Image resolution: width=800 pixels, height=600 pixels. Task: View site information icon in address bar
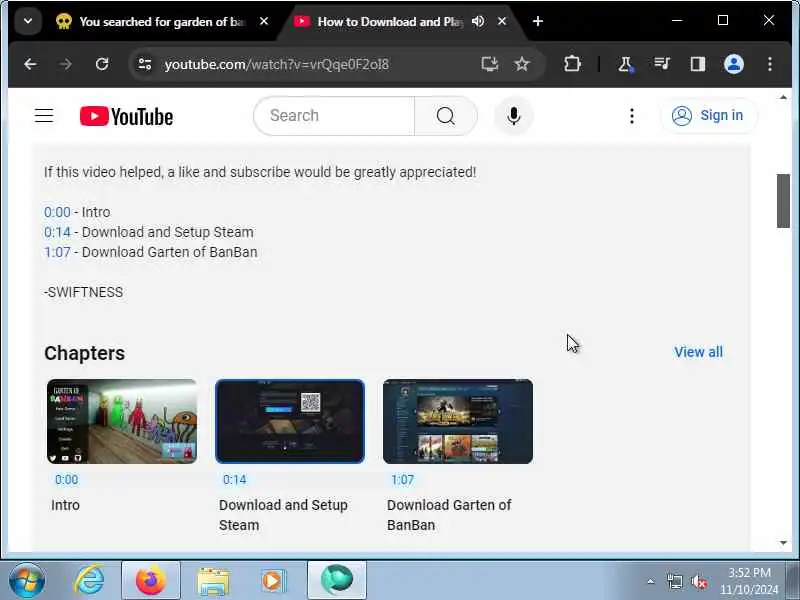coord(145,64)
